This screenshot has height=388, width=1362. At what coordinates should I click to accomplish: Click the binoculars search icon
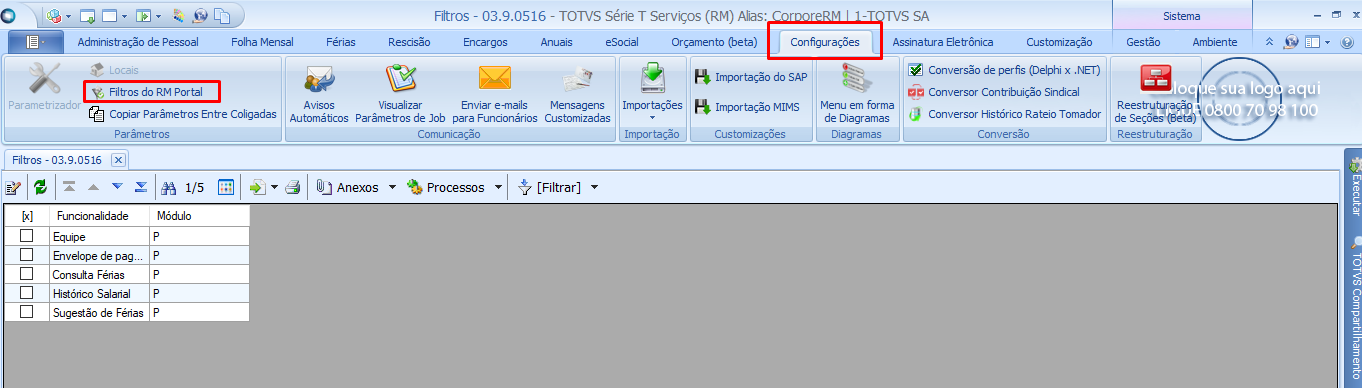pyautogui.click(x=169, y=187)
